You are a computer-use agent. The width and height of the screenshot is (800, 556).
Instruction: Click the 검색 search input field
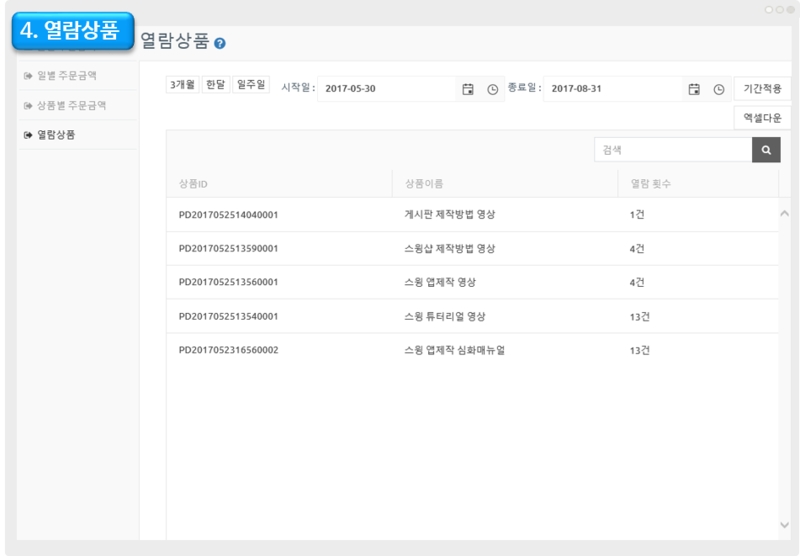pyautogui.click(x=672, y=150)
